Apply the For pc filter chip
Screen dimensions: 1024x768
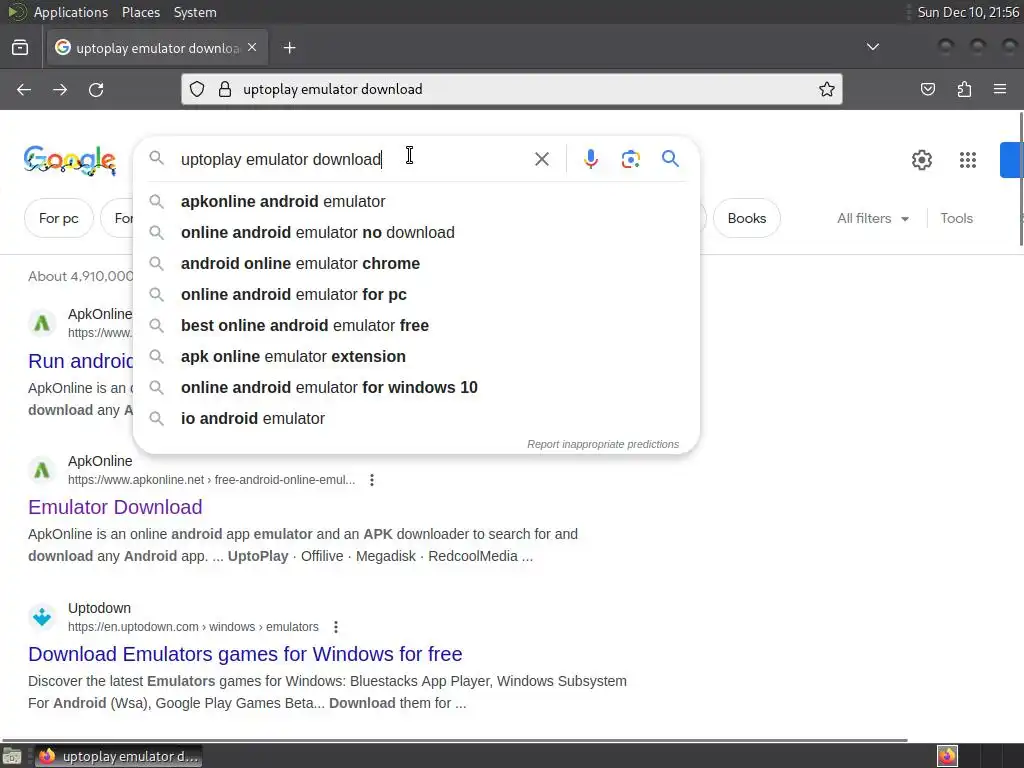coord(59,218)
